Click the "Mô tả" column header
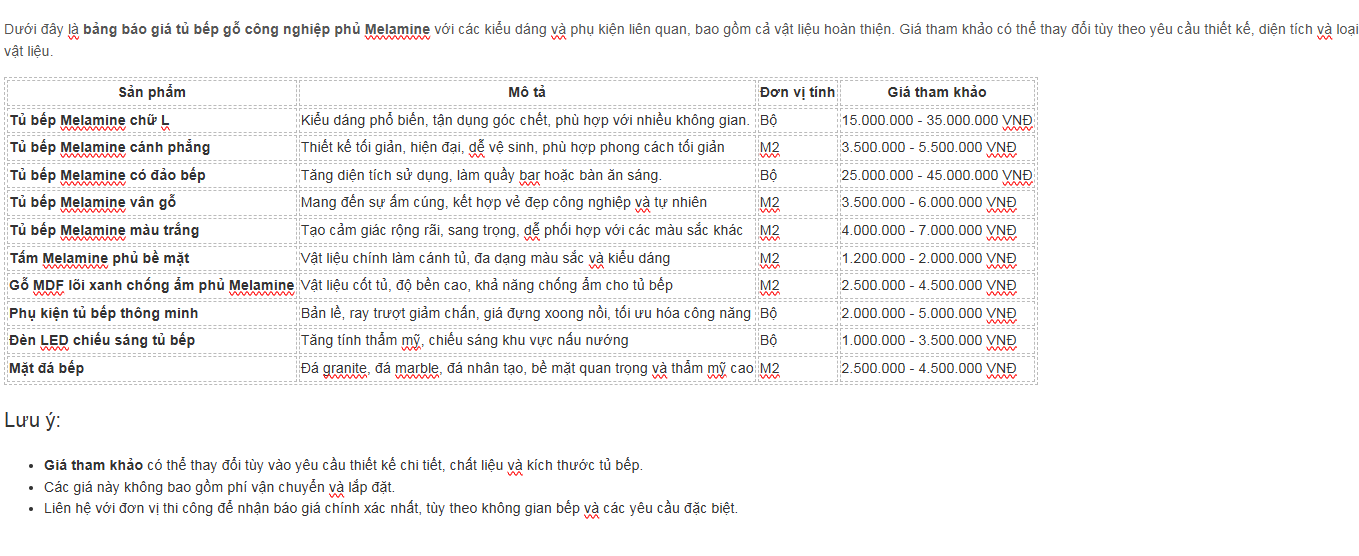Viewport: 1359px width, 556px height. tap(526, 92)
